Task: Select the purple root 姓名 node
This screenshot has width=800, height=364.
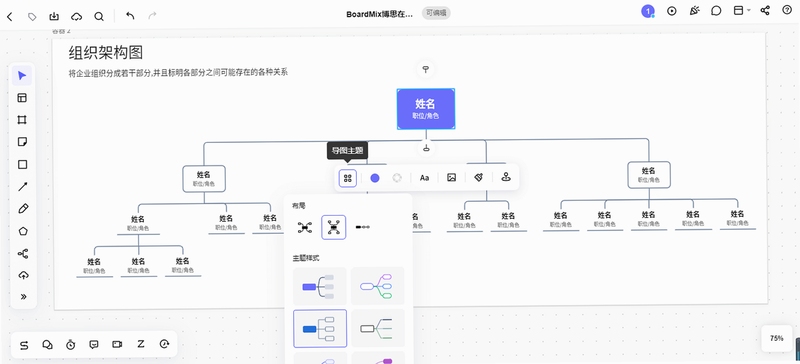Action: 426,109
